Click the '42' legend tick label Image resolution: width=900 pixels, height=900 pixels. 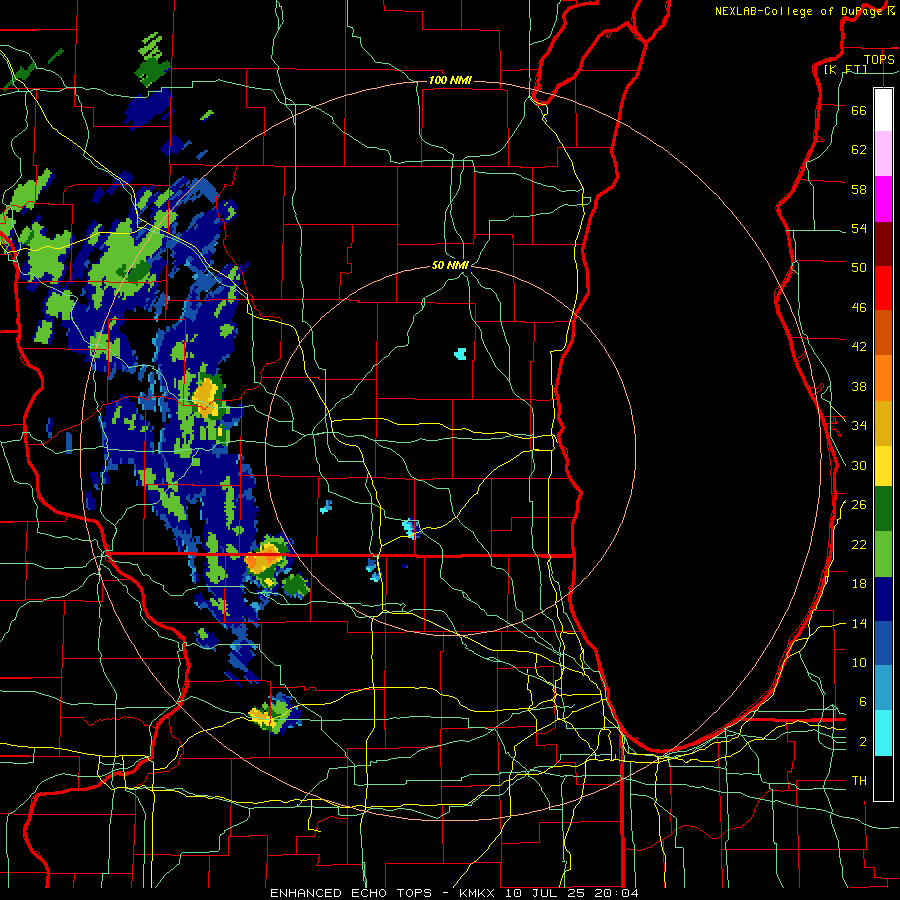click(x=859, y=347)
